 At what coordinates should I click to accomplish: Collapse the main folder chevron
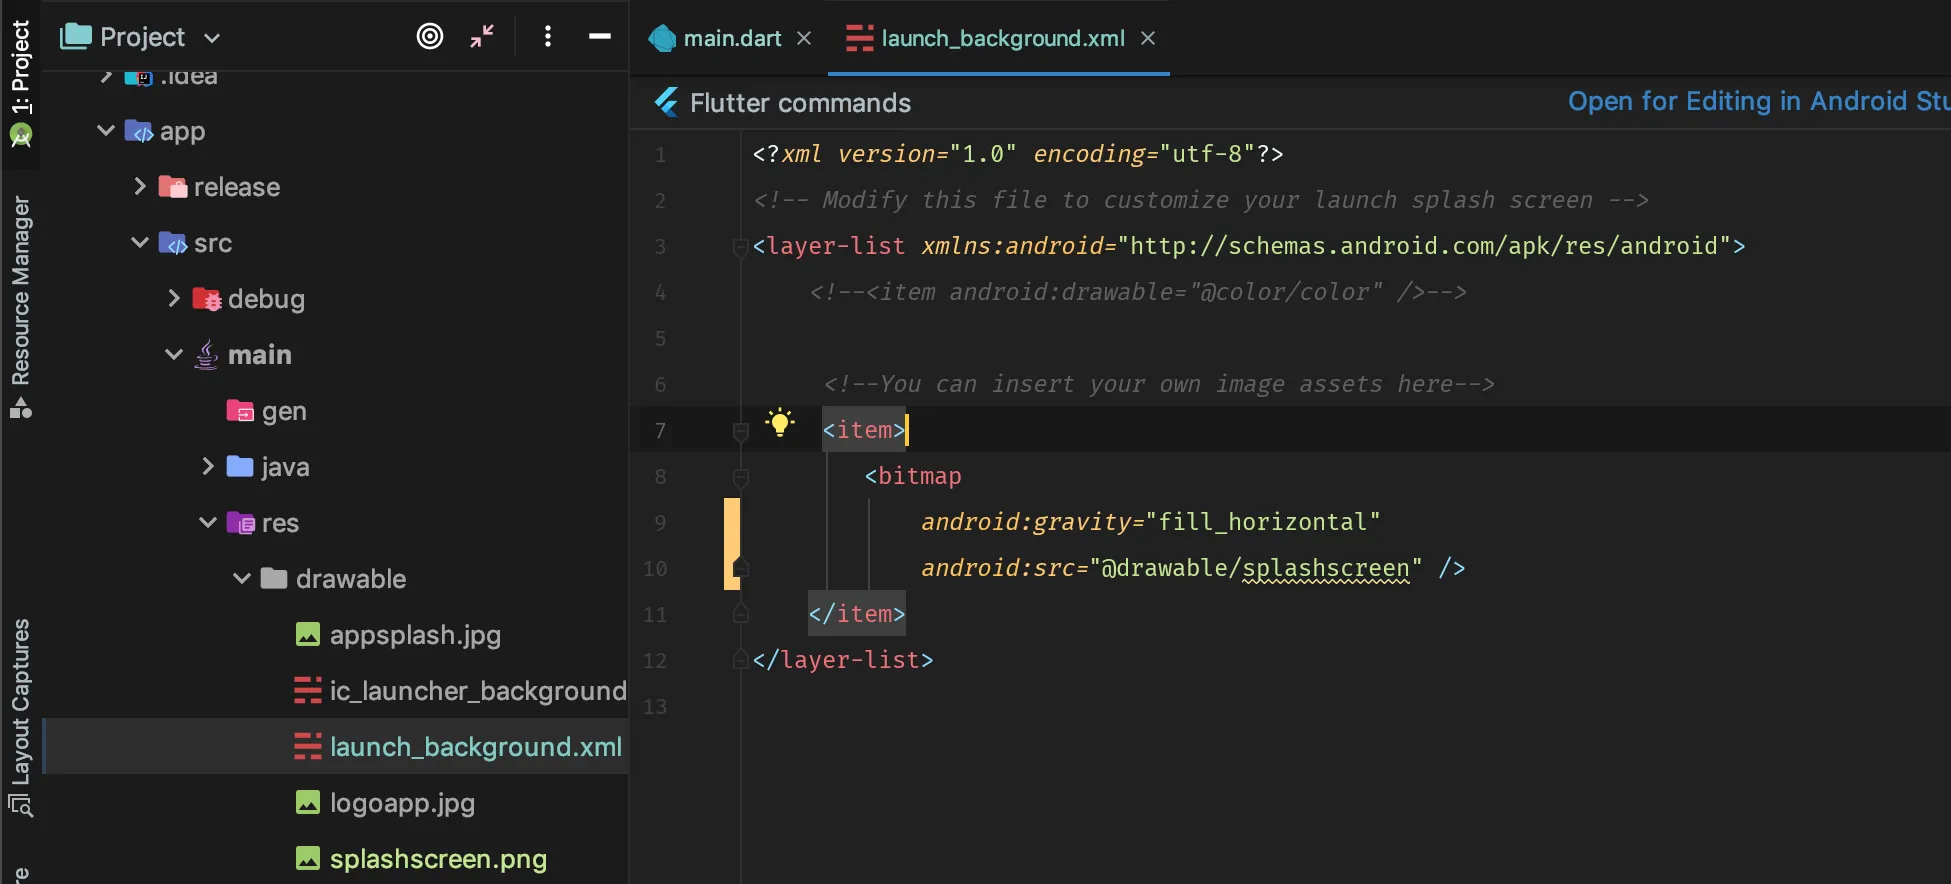coord(174,355)
